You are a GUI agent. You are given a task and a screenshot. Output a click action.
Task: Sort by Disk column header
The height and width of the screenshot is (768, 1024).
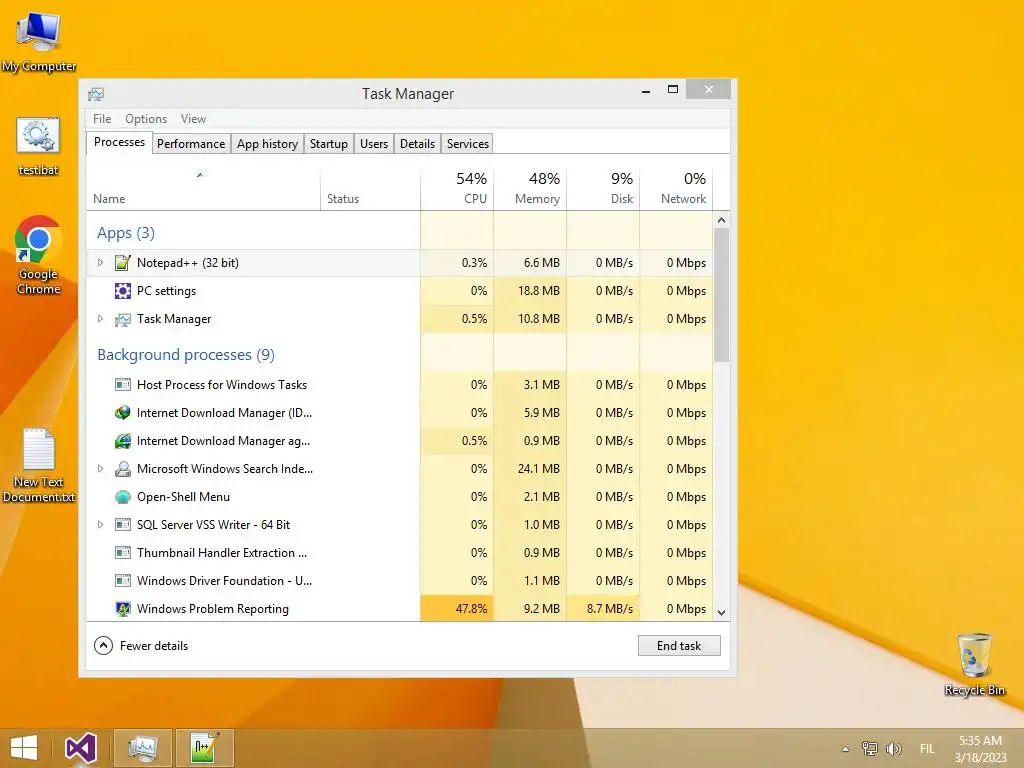pos(603,189)
